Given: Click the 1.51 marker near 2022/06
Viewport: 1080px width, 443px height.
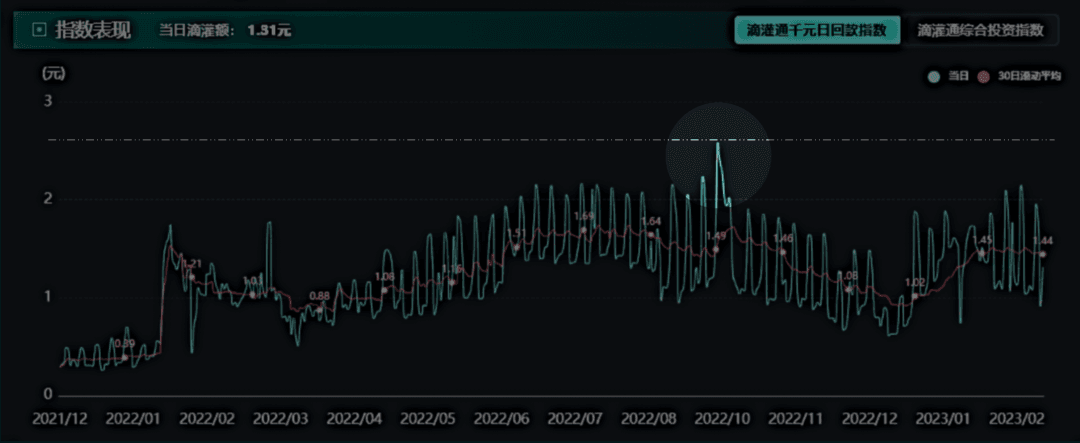Looking at the screenshot, I should (517, 247).
